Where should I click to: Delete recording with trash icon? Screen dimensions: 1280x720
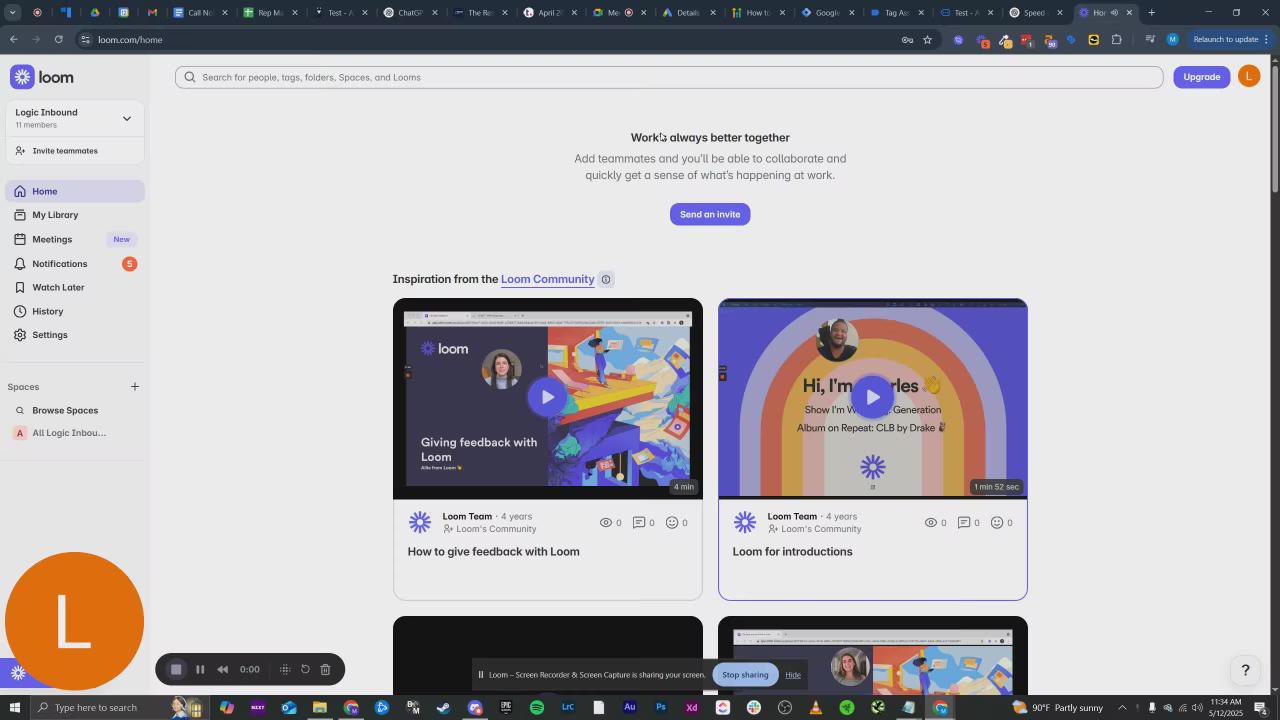[325, 670]
